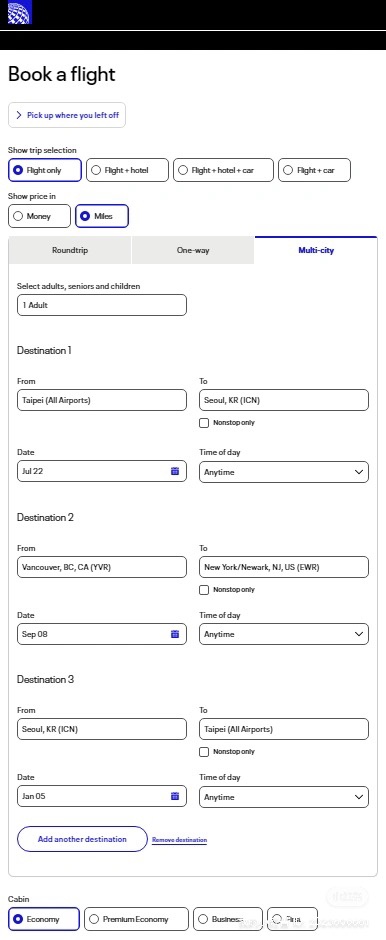The width and height of the screenshot is (386, 940).
Task: Open calendar icon for Sep 08 date
Action: (x=175, y=634)
